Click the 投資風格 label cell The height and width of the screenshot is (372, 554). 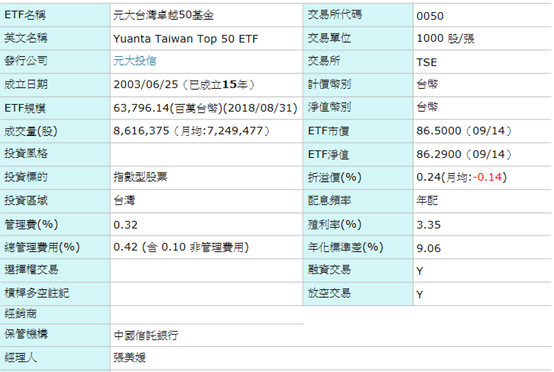click(x=55, y=154)
